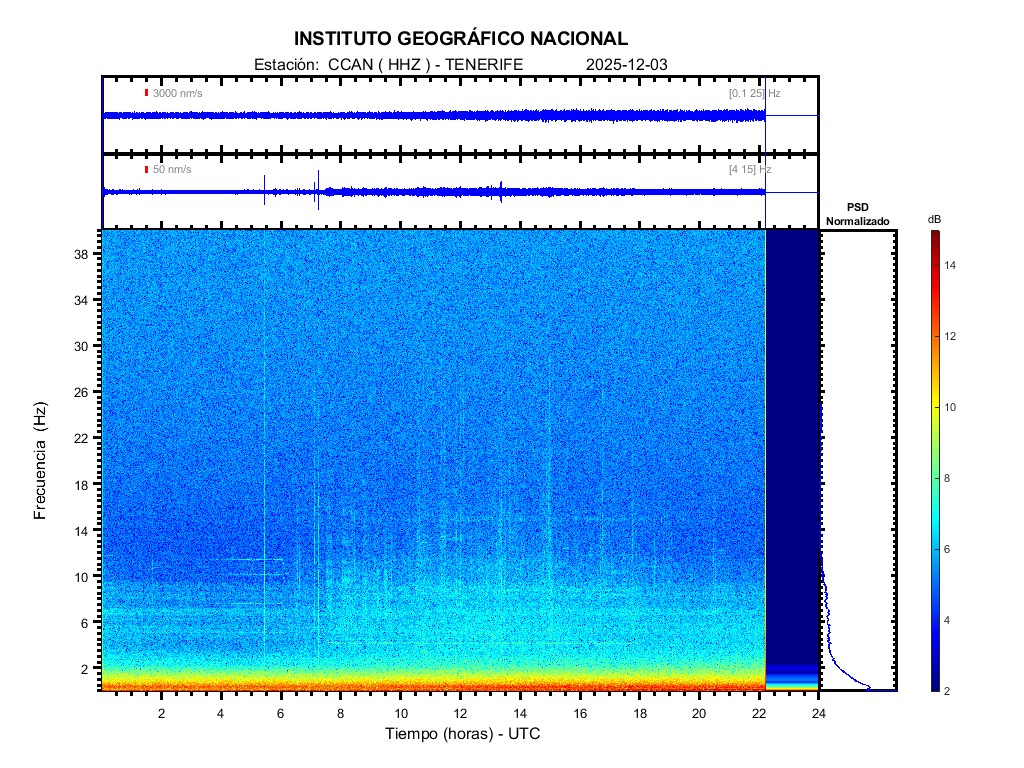Click the colorbar tick labeled 6
The width and height of the screenshot is (1024, 768).
pyautogui.click(x=952, y=549)
